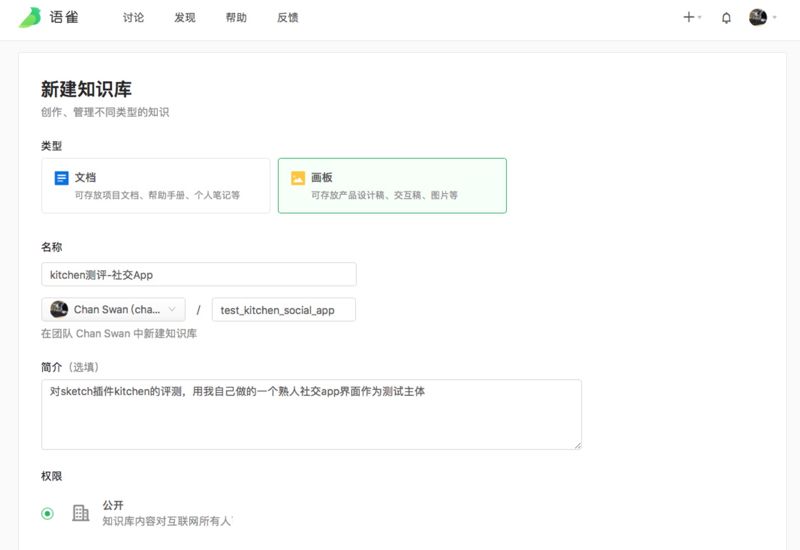Focus the 简介 description textarea
The image size is (800, 550).
[x=311, y=414]
